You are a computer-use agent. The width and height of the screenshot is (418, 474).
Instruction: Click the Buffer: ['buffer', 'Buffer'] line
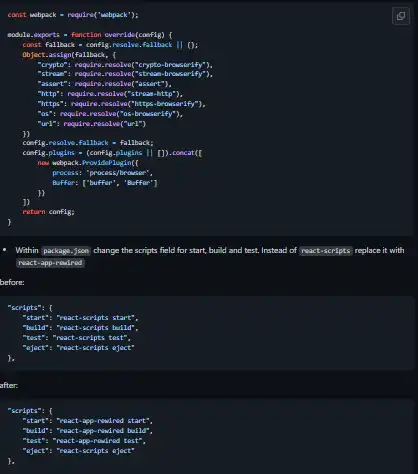[x=105, y=183]
